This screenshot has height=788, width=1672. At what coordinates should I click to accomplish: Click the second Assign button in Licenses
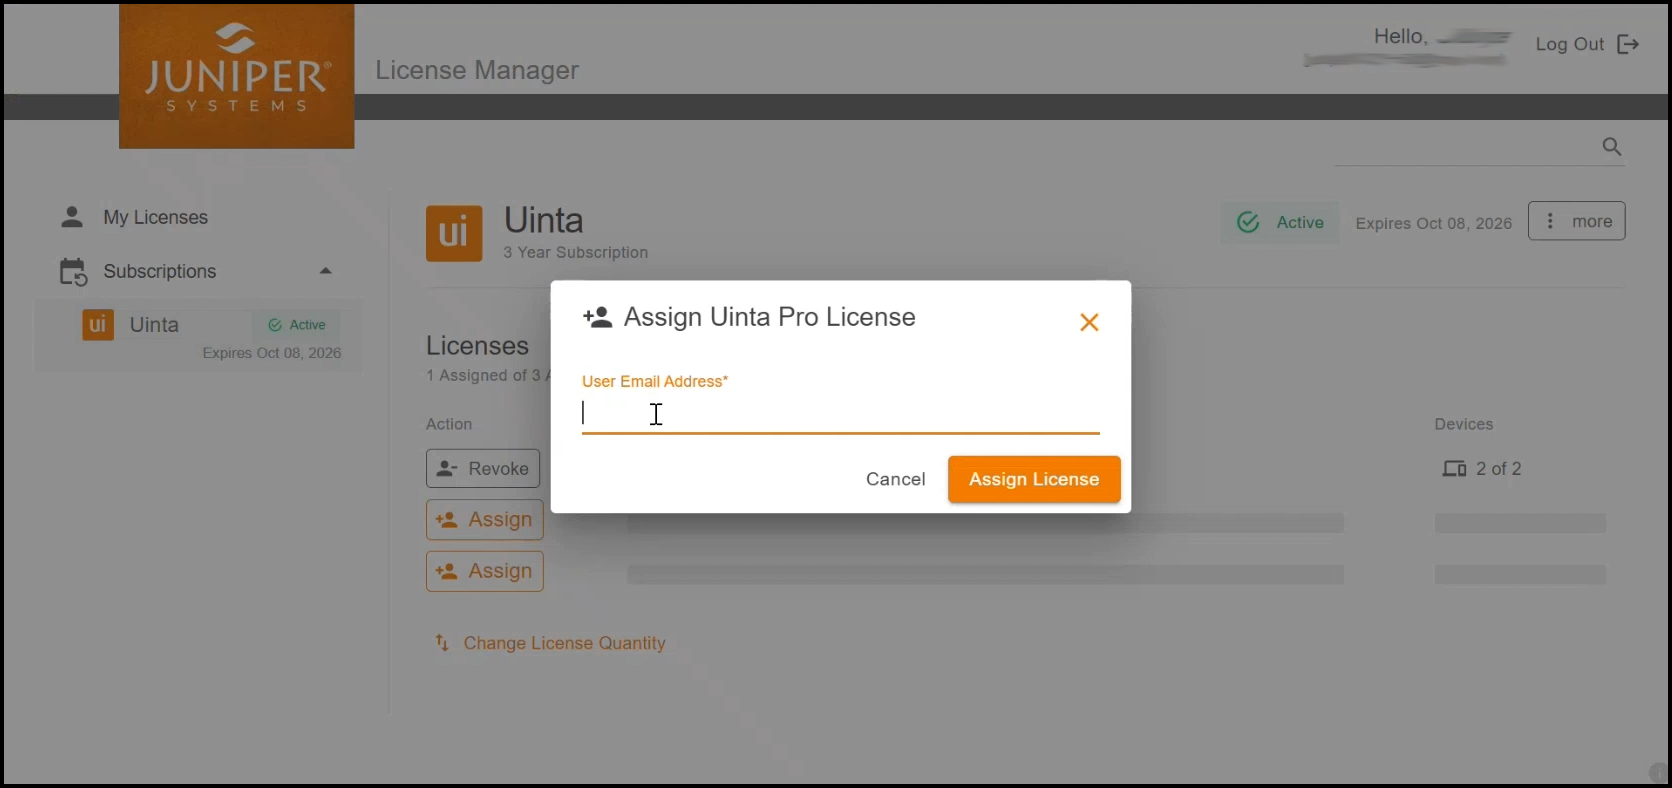[485, 571]
